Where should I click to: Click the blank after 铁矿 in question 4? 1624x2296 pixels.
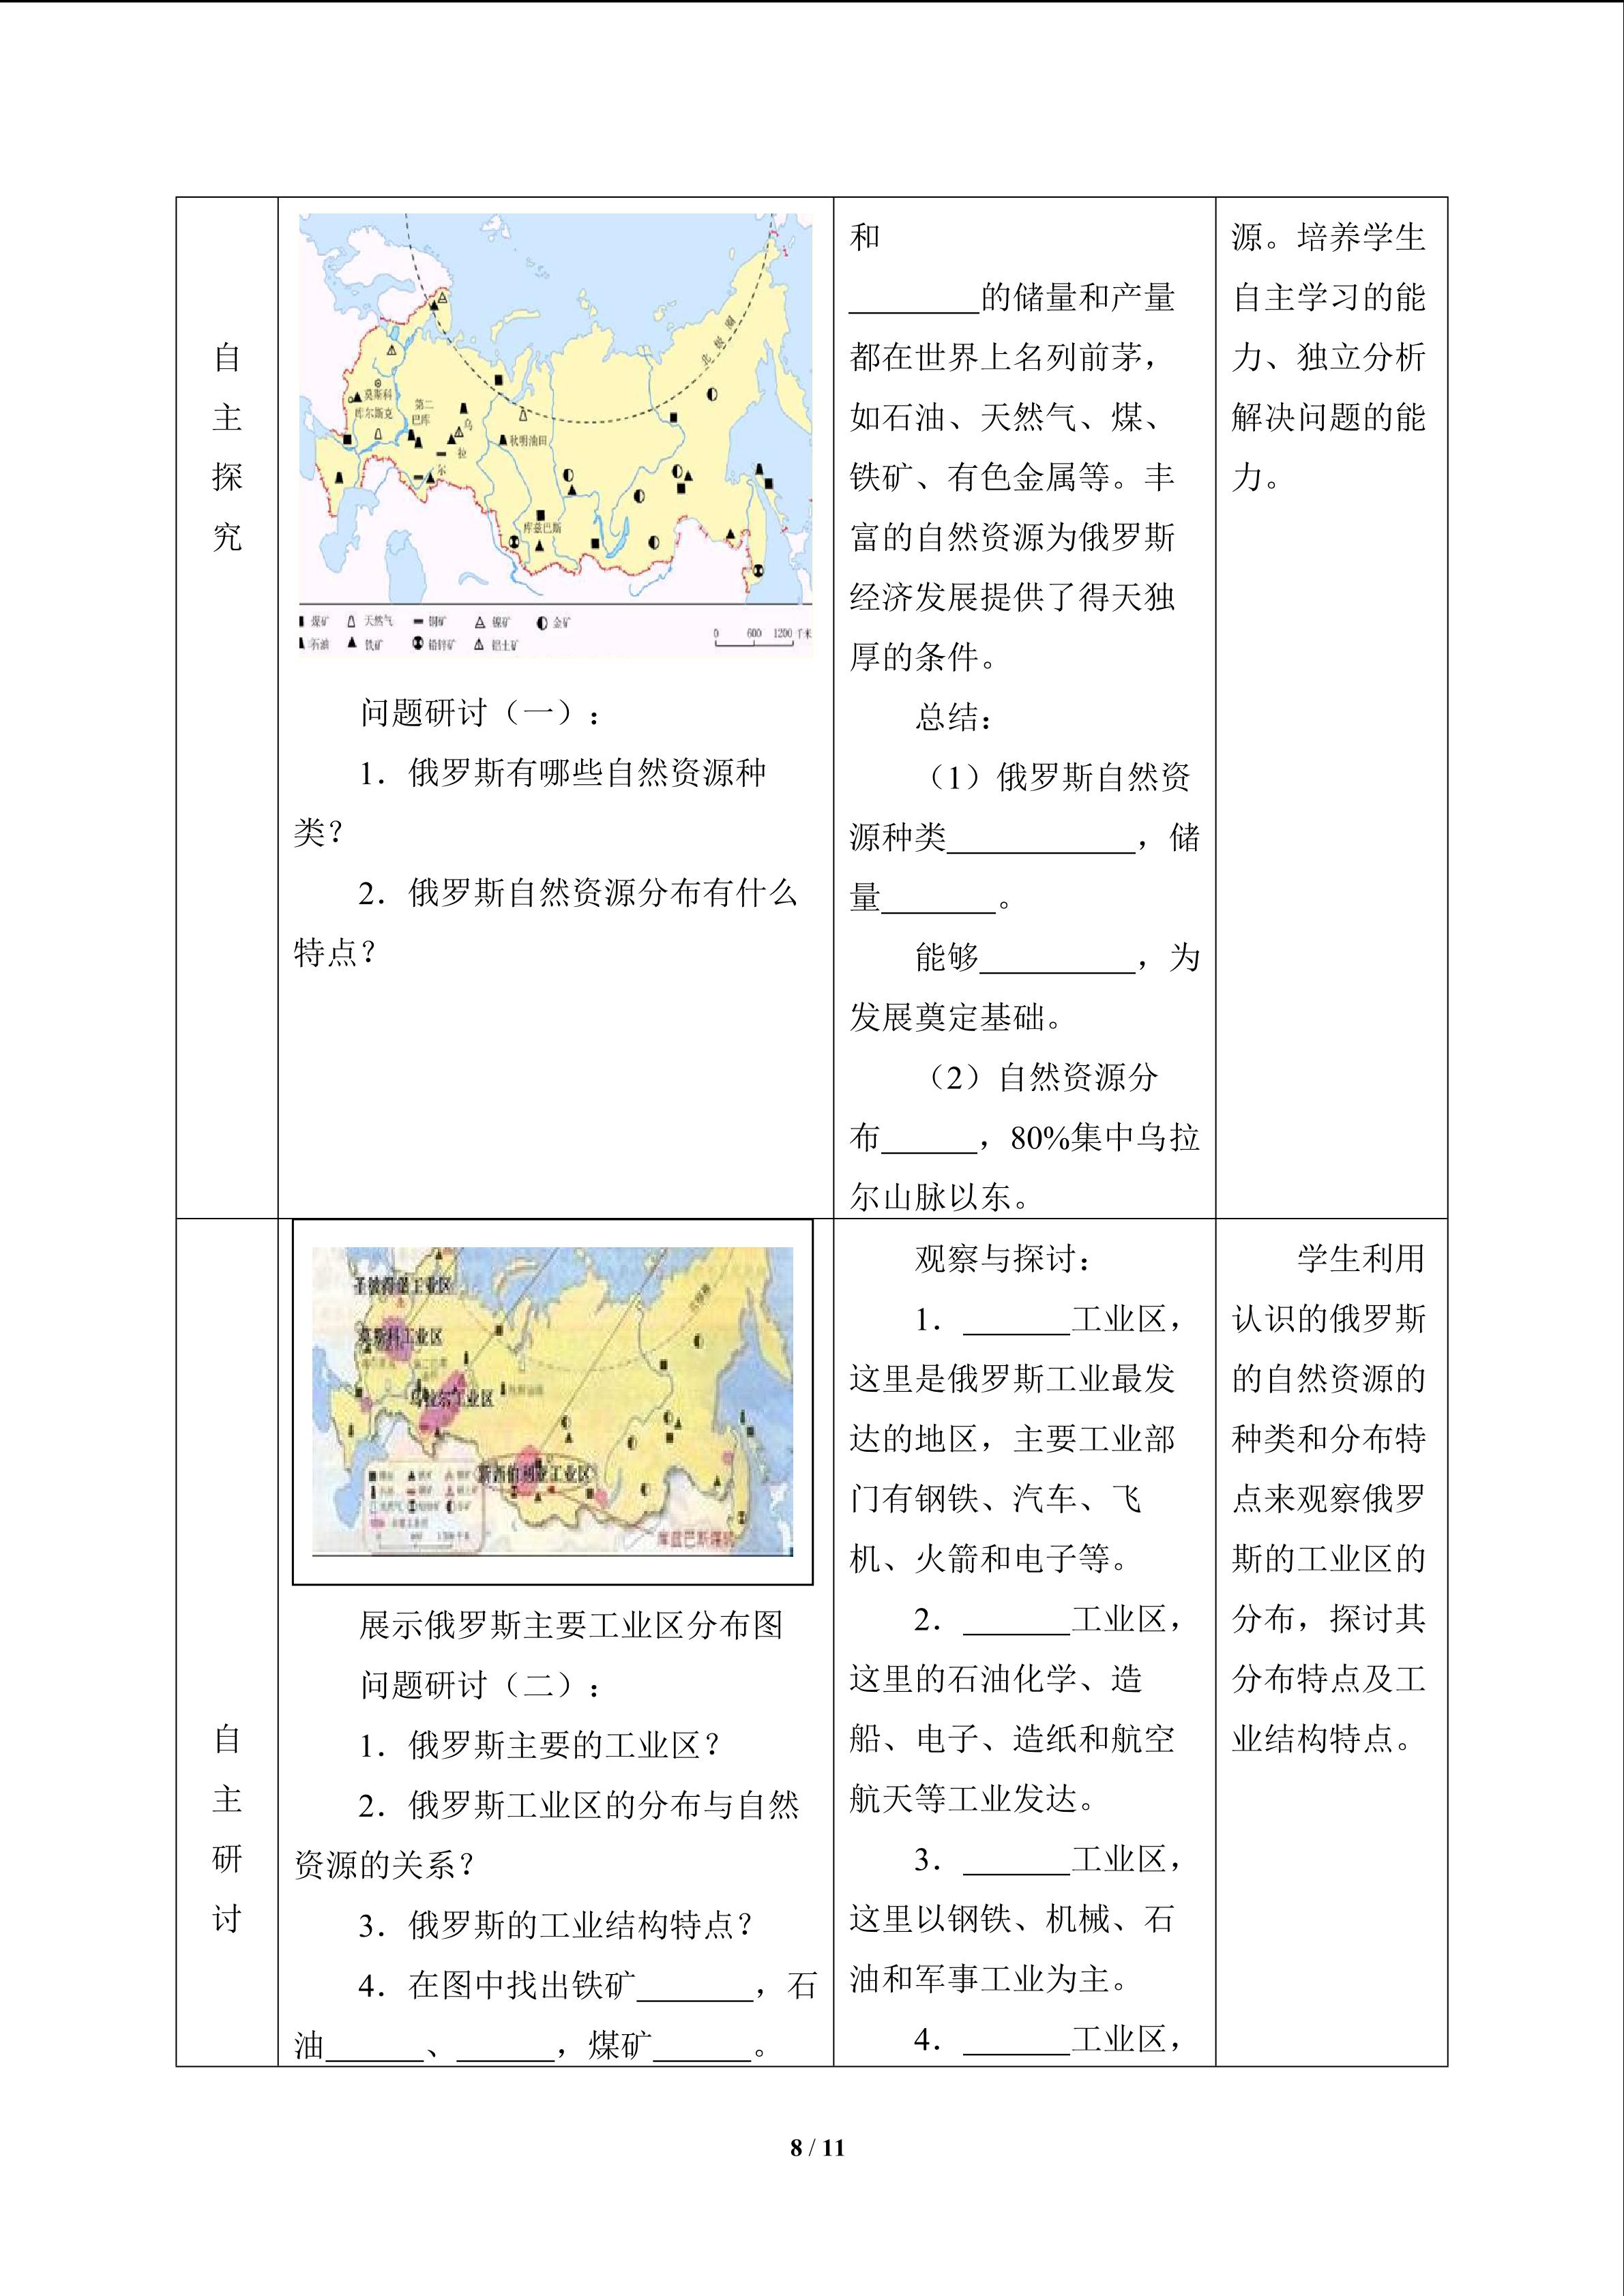(695, 1985)
